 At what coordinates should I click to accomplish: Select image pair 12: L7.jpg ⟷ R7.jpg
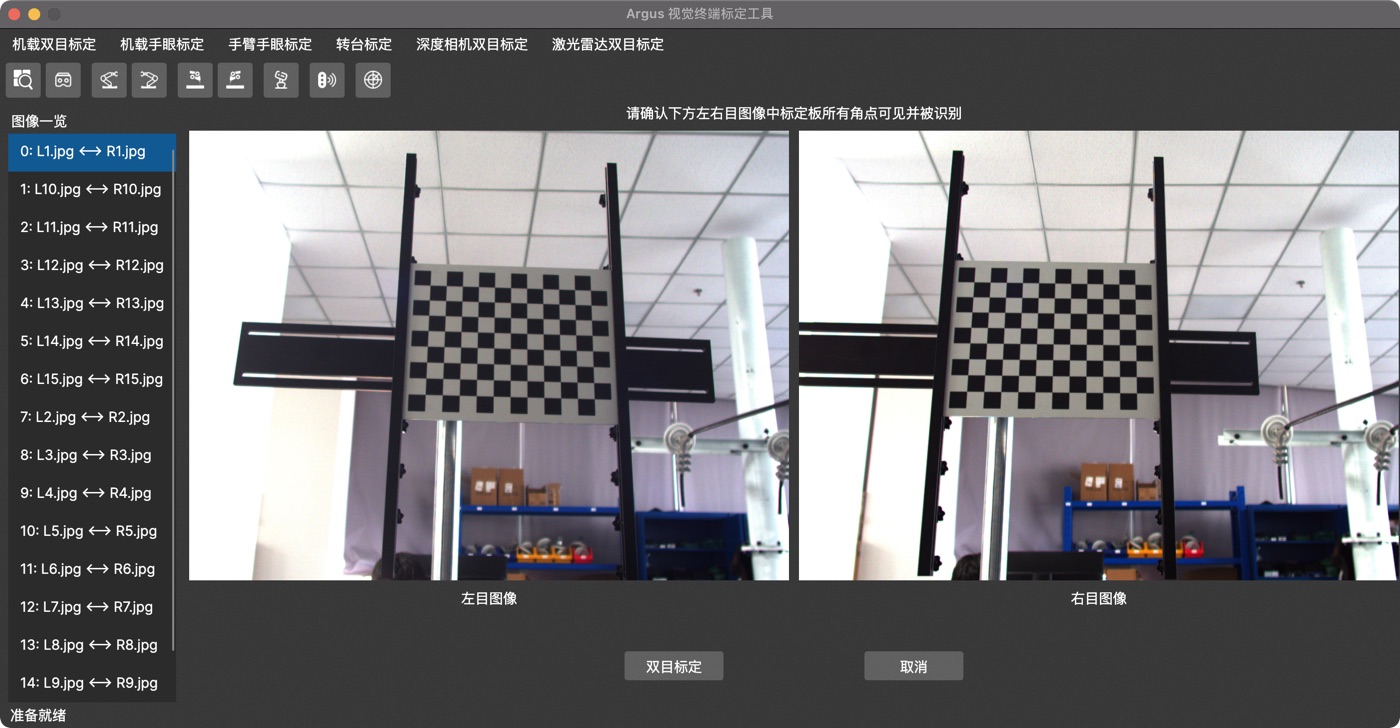[x=91, y=607]
